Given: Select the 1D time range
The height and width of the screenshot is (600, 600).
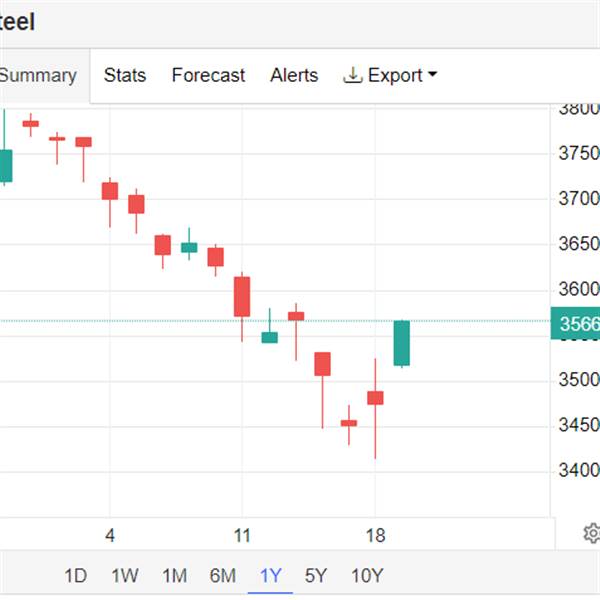Looking at the screenshot, I should pyautogui.click(x=75, y=575).
